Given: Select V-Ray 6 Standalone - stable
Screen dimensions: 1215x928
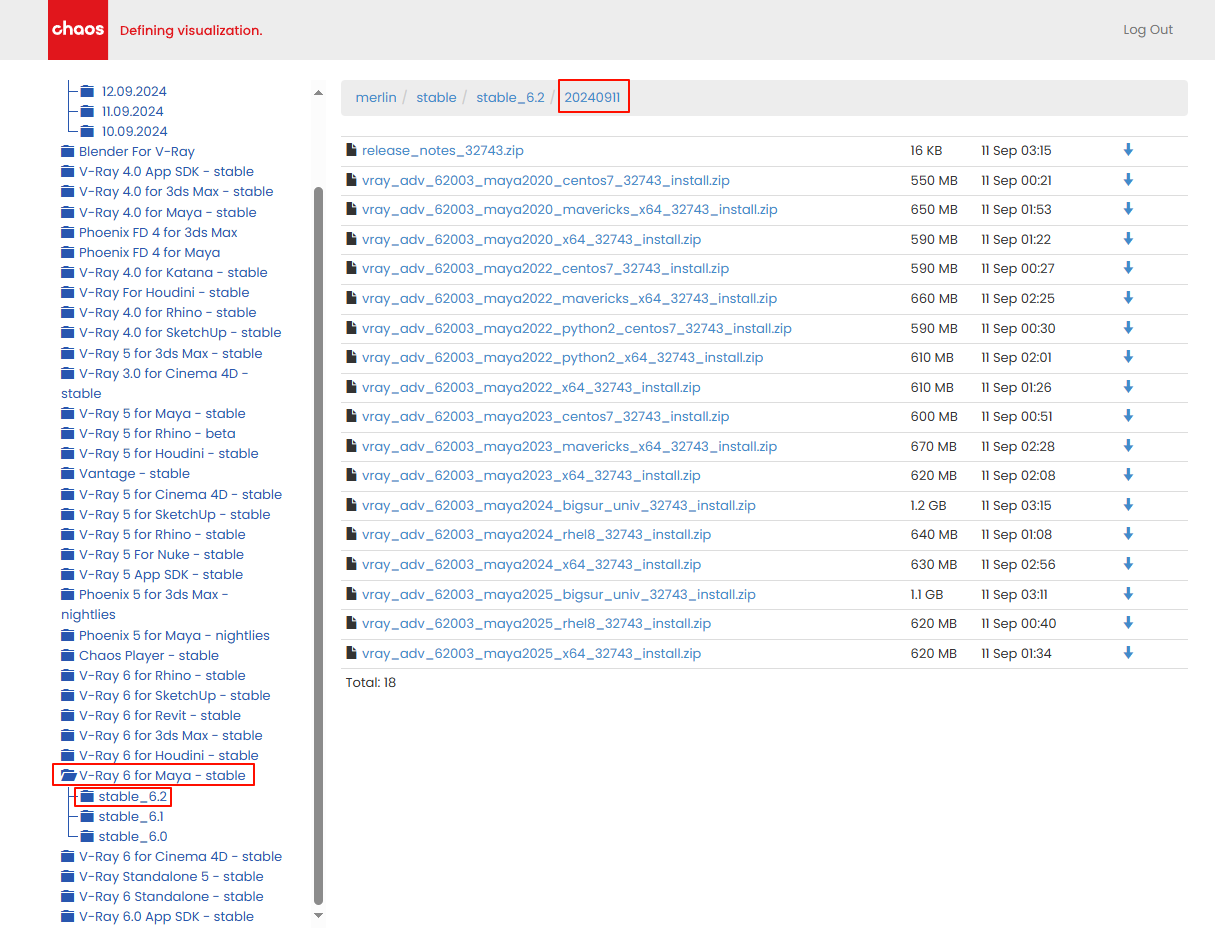Looking at the screenshot, I should click(x=171, y=897).
